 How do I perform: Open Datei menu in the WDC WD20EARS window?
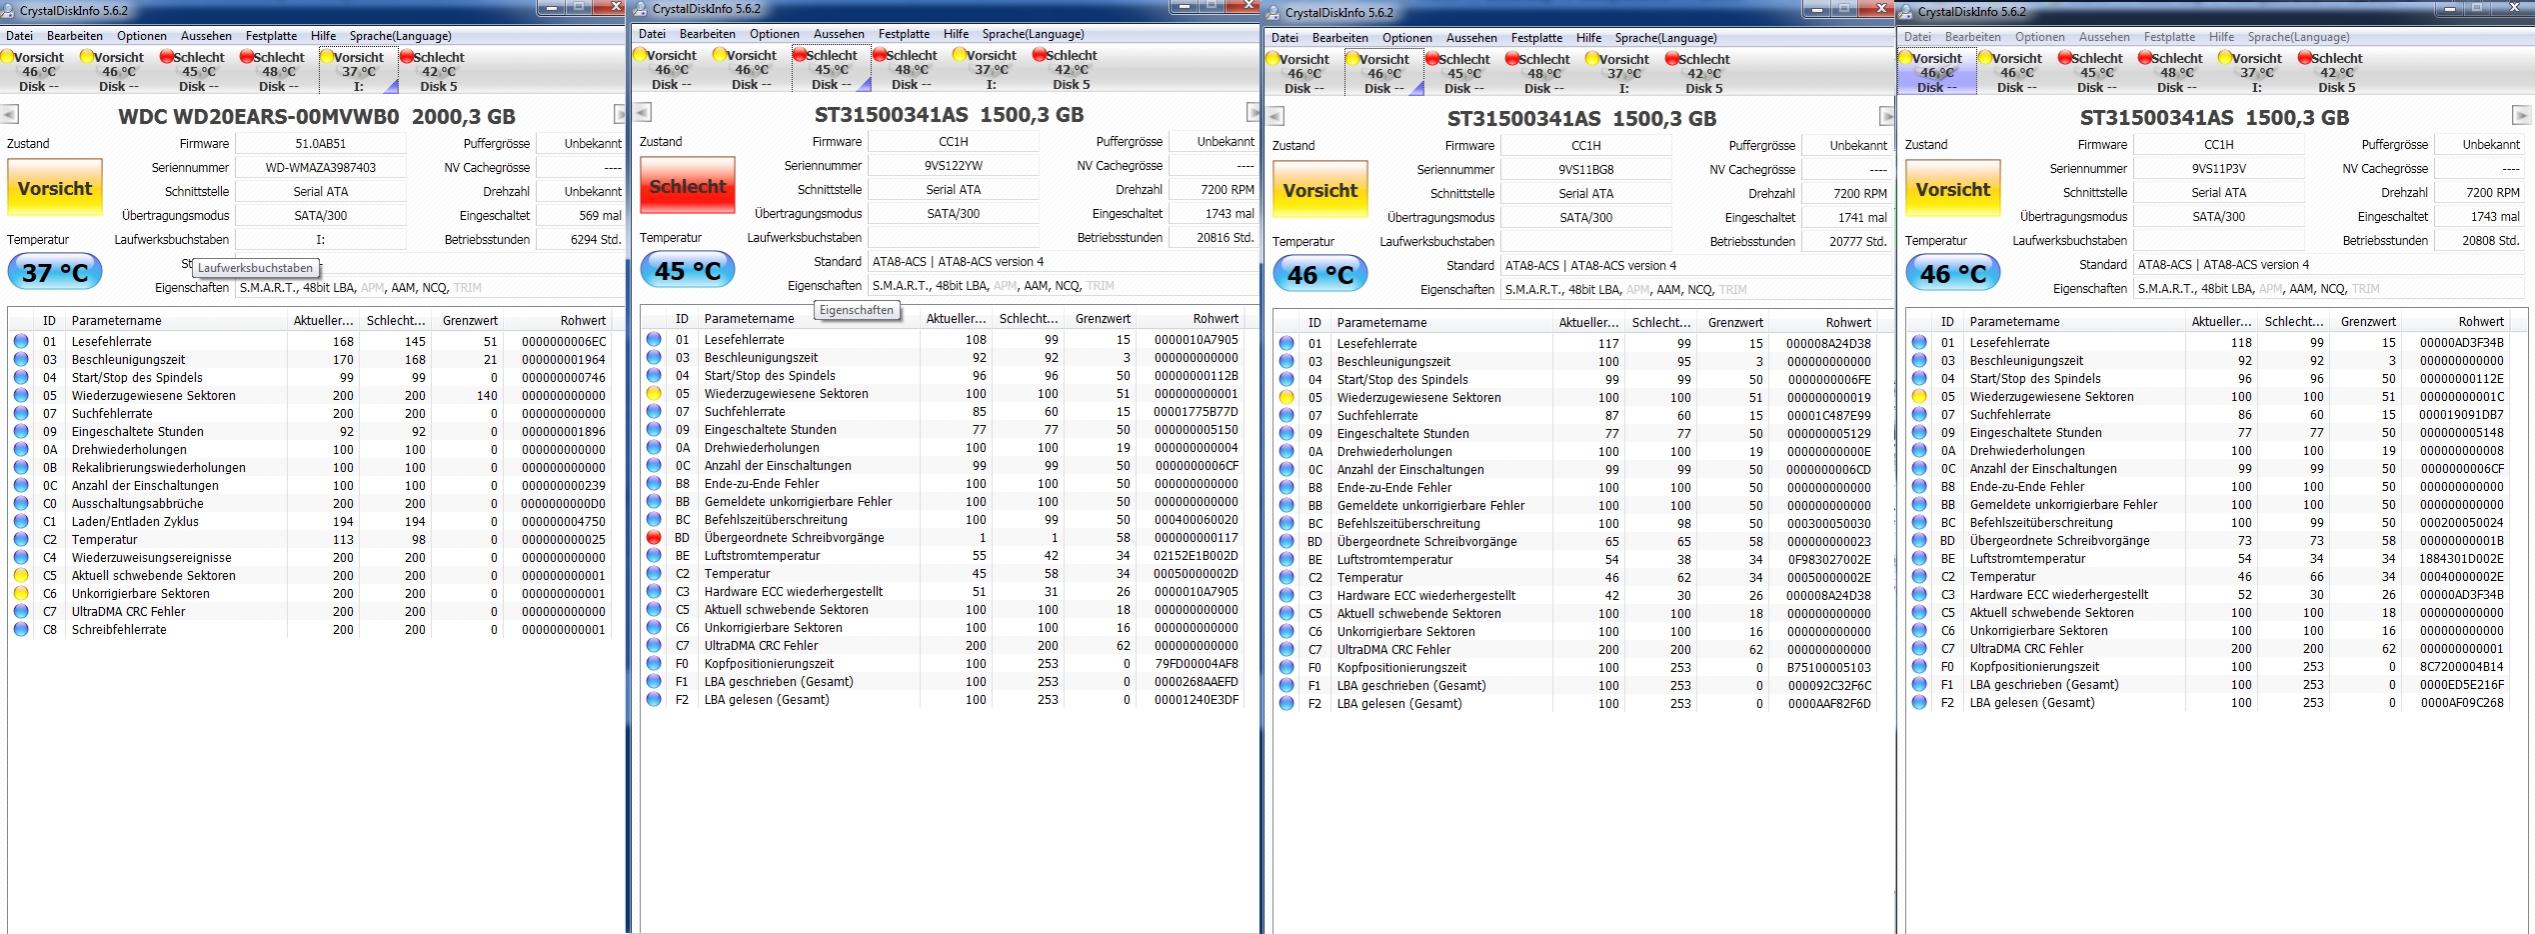(x=19, y=36)
